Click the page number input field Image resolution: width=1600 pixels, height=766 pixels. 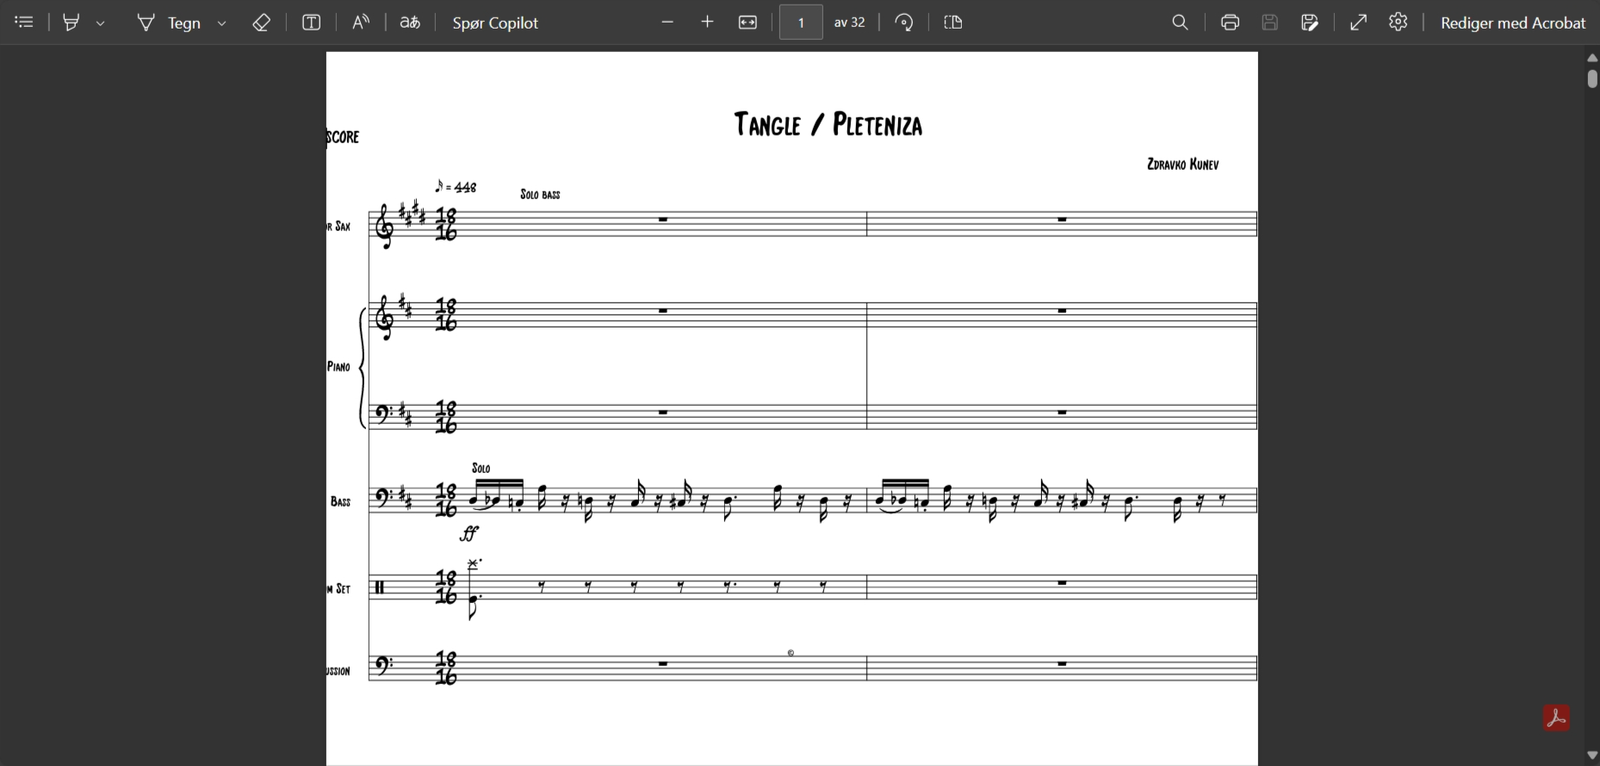801,22
